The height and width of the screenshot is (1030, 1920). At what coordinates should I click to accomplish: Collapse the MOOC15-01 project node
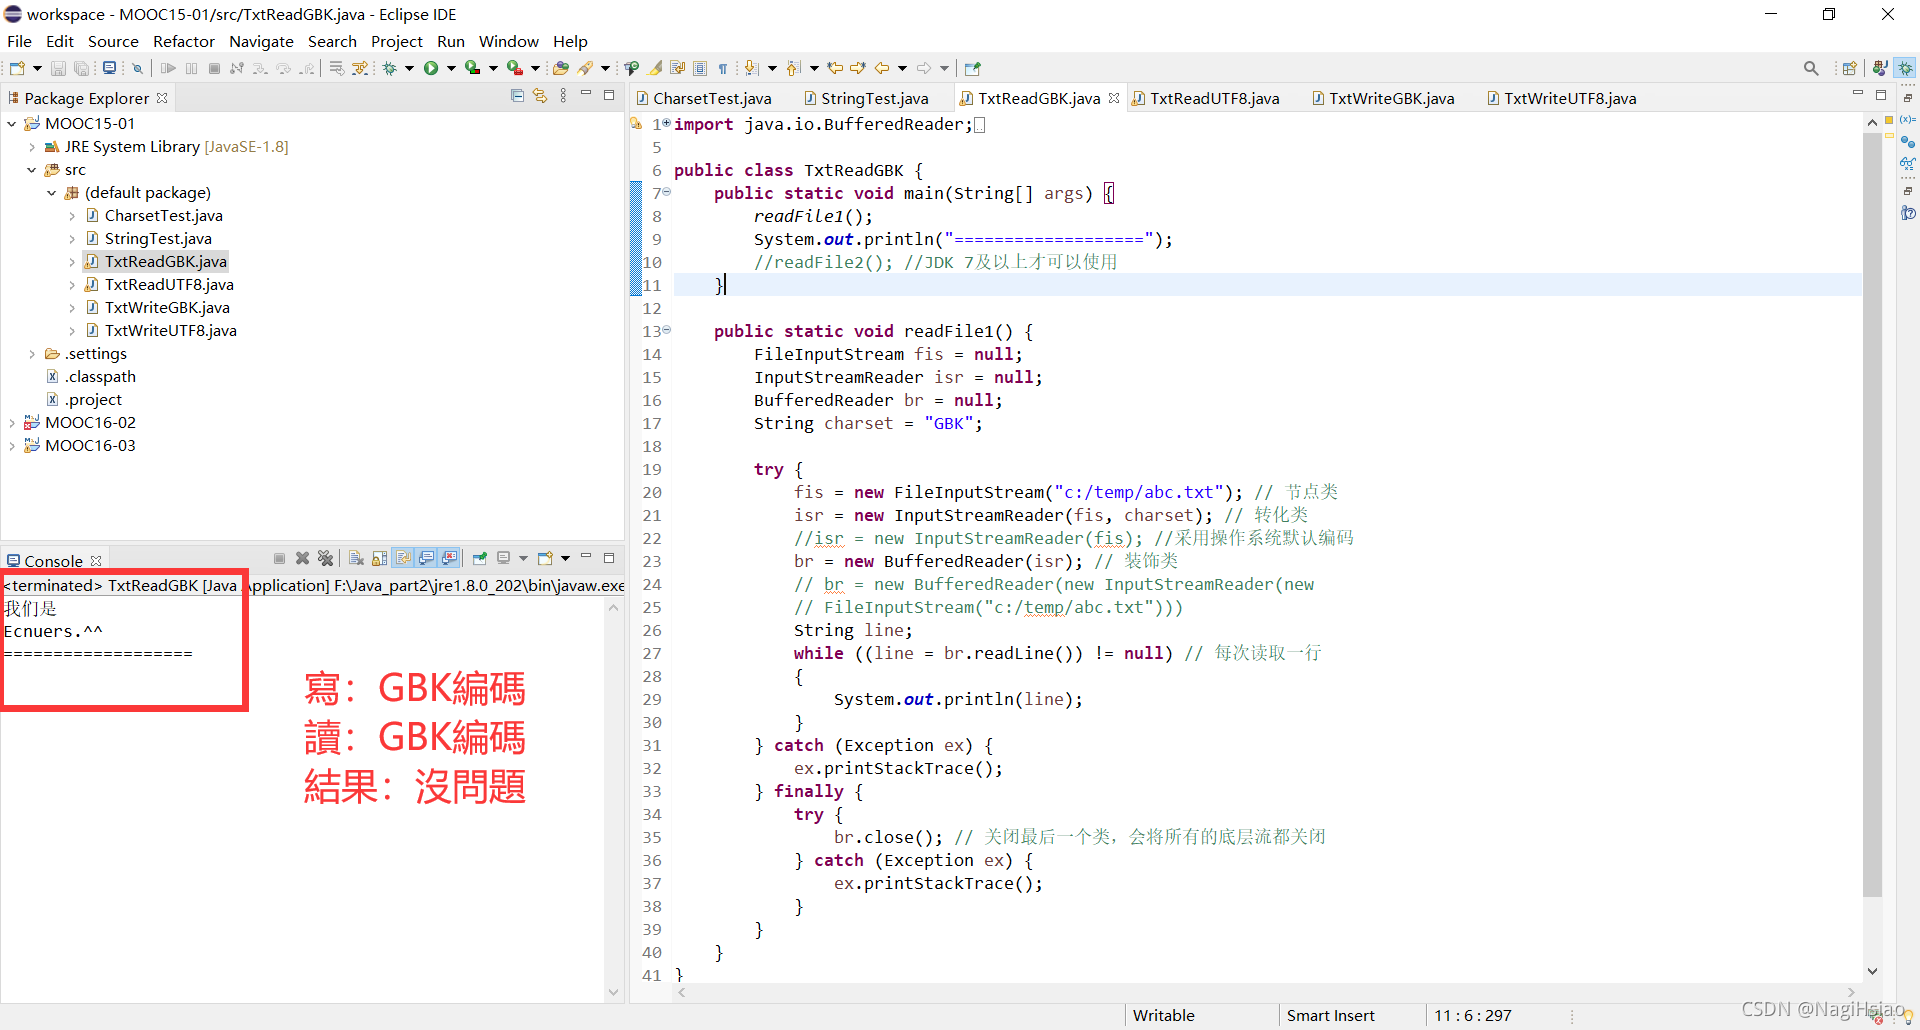[12, 124]
